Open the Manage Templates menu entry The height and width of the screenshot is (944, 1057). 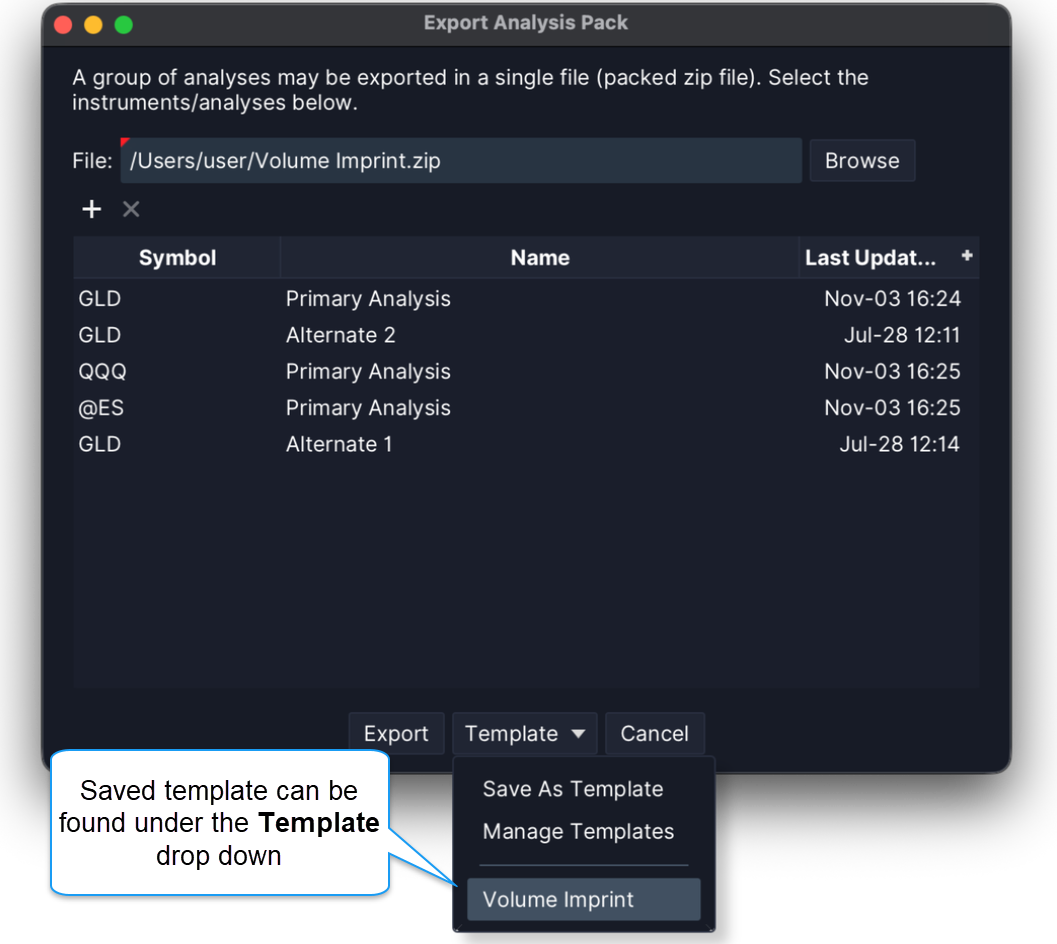[x=578, y=831]
